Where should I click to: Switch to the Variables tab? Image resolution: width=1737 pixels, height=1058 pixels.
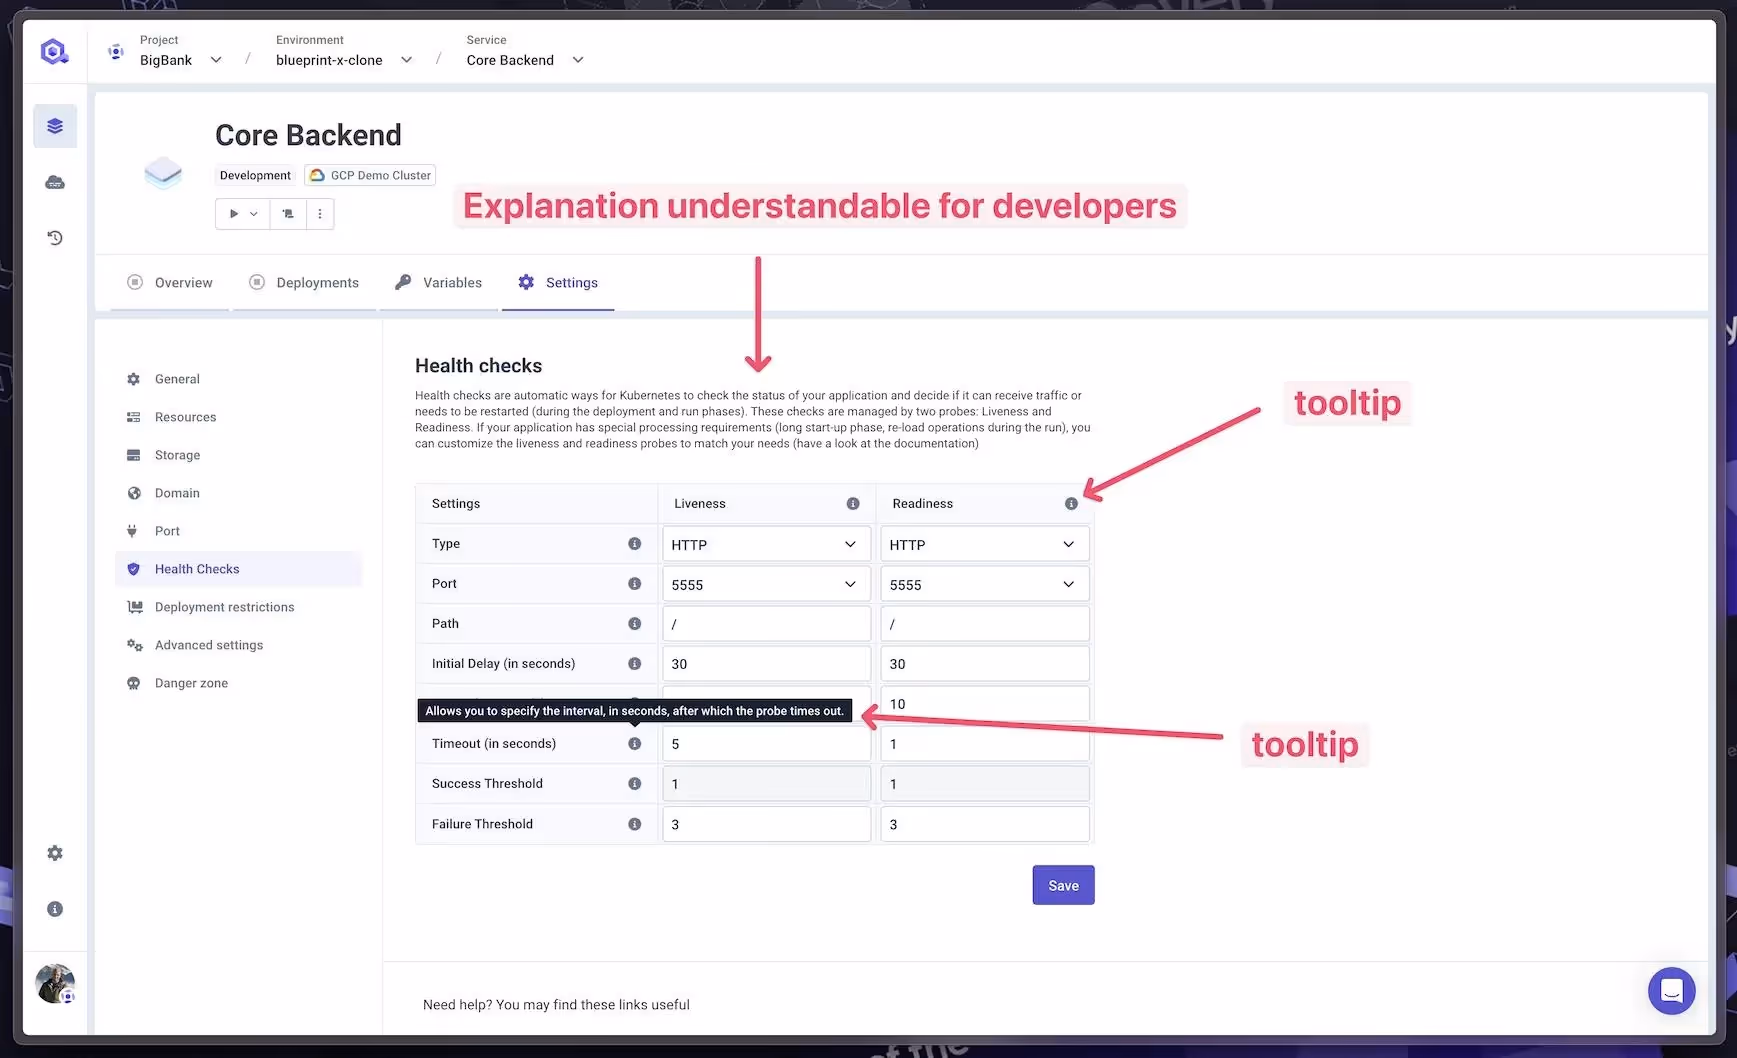[438, 283]
